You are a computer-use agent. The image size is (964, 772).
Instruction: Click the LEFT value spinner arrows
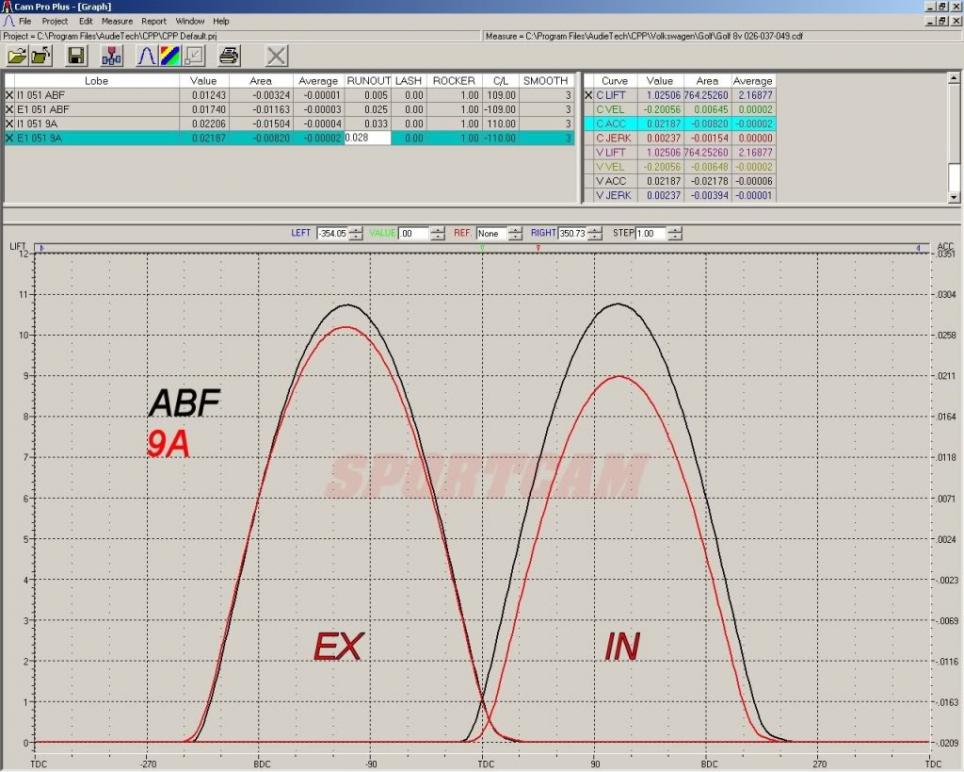[355, 234]
